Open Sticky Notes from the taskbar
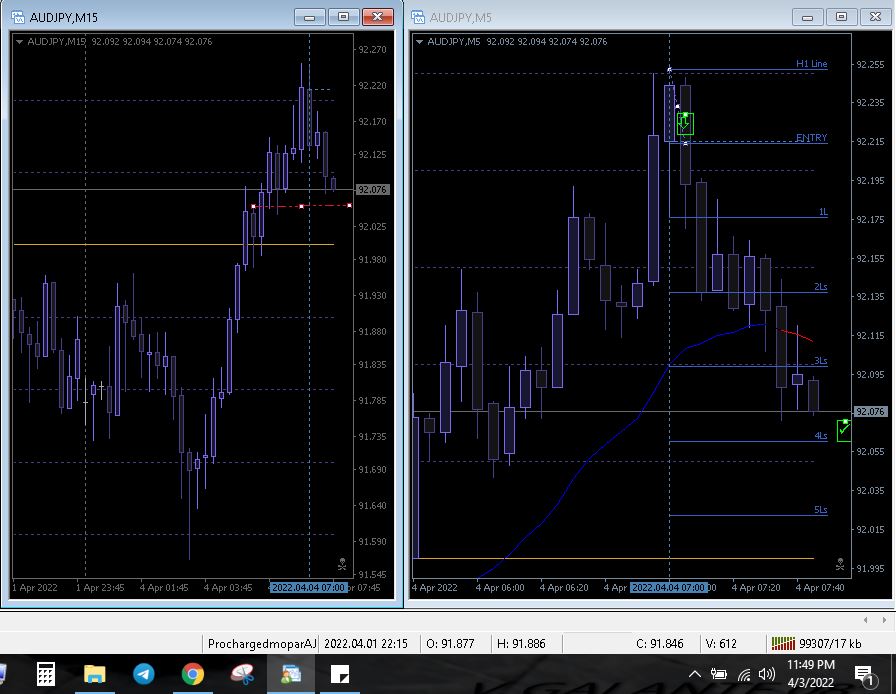Screen dimensions: 896x694 pyautogui.click(x=340, y=675)
